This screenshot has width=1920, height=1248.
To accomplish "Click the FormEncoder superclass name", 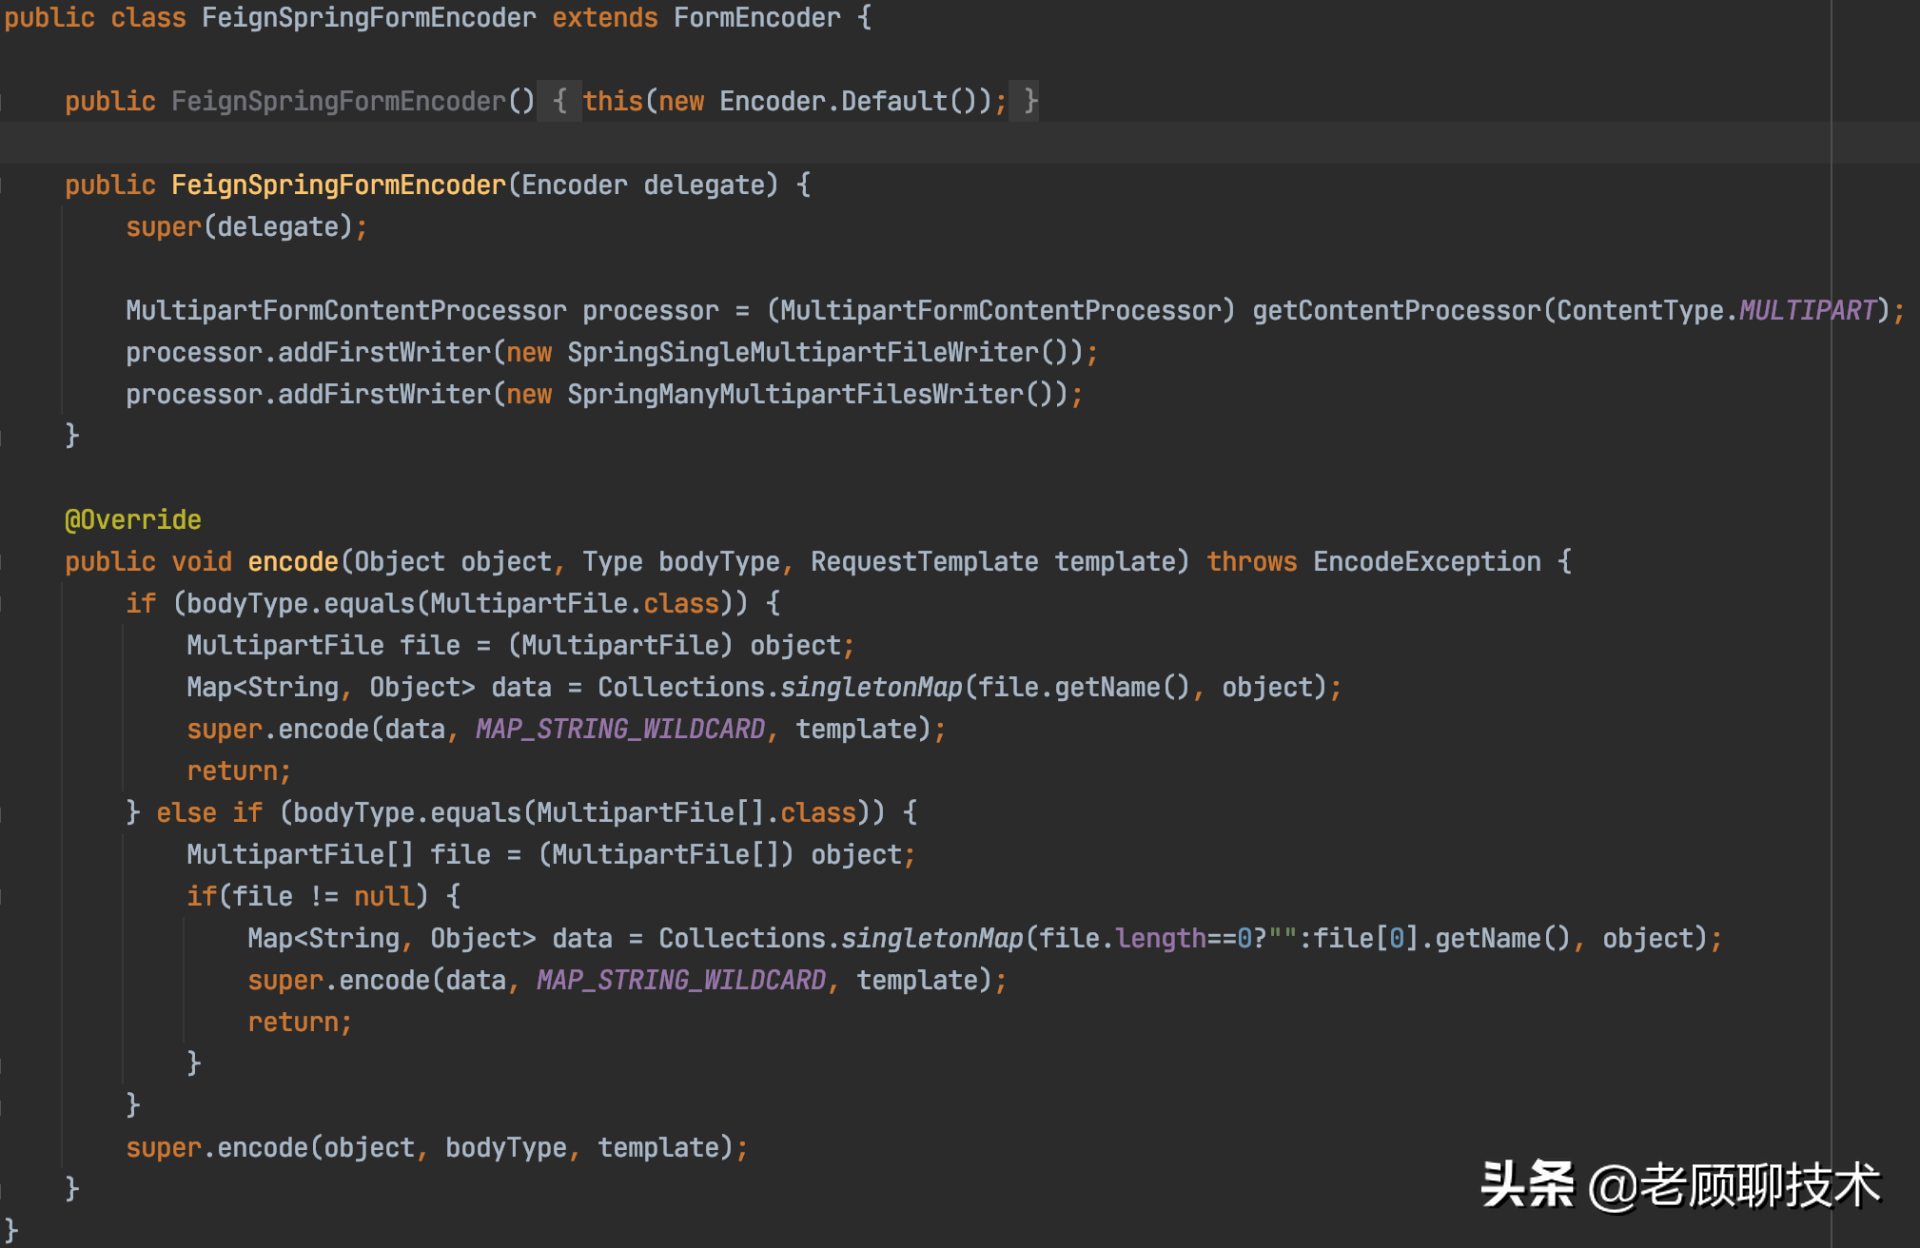I will (756, 18).
